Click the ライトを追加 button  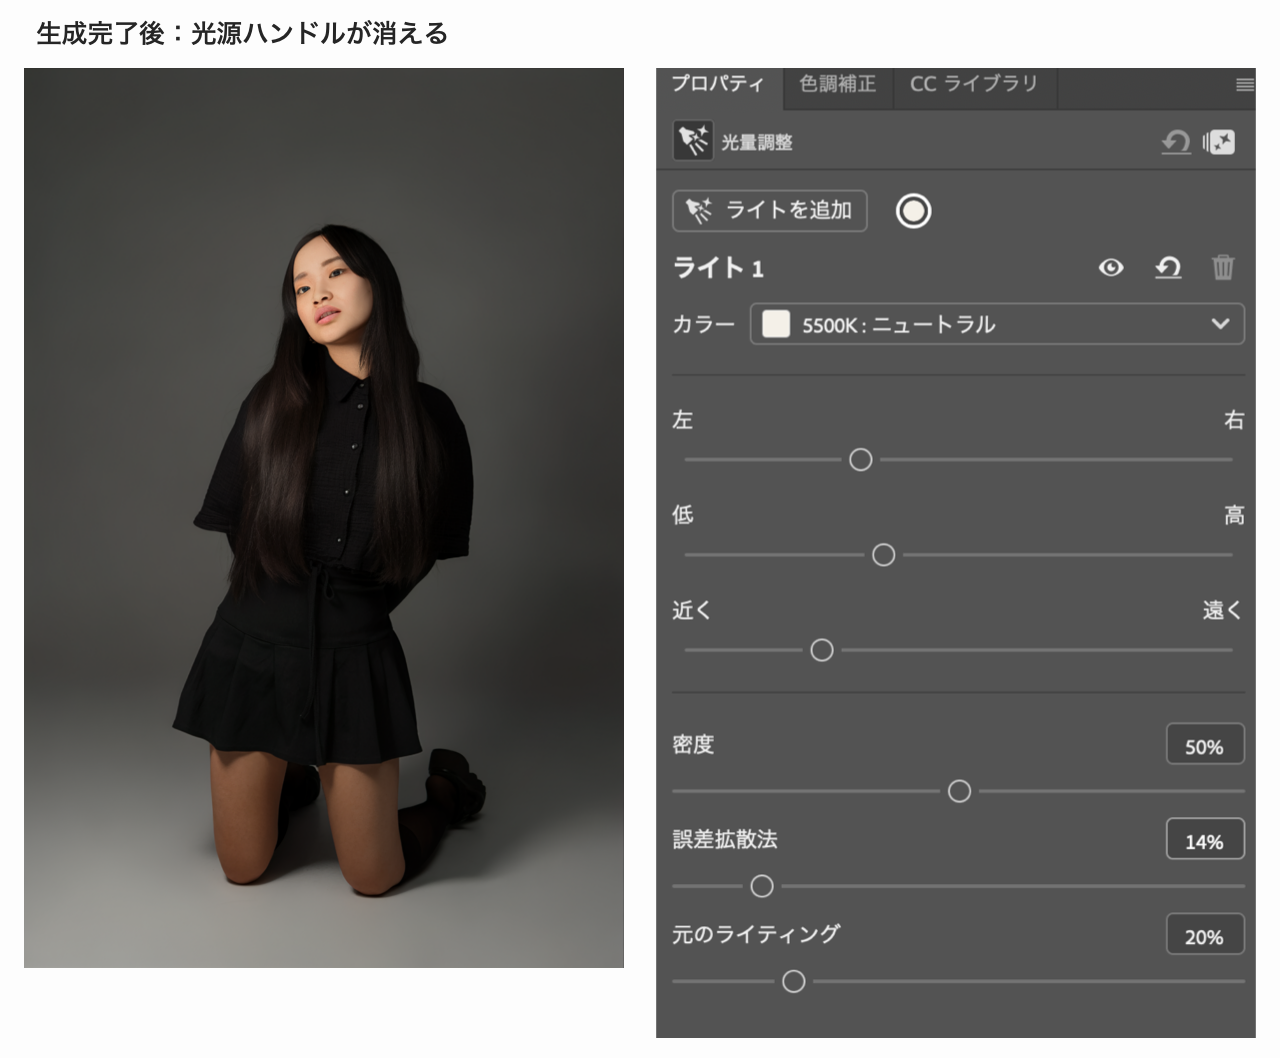pos(770,211)
